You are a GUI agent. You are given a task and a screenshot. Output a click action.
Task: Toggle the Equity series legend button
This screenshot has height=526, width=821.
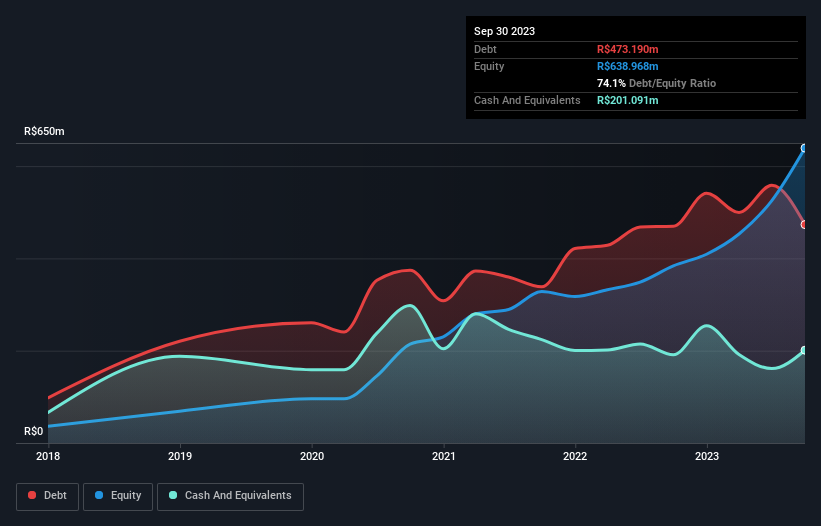pos(118,496)
